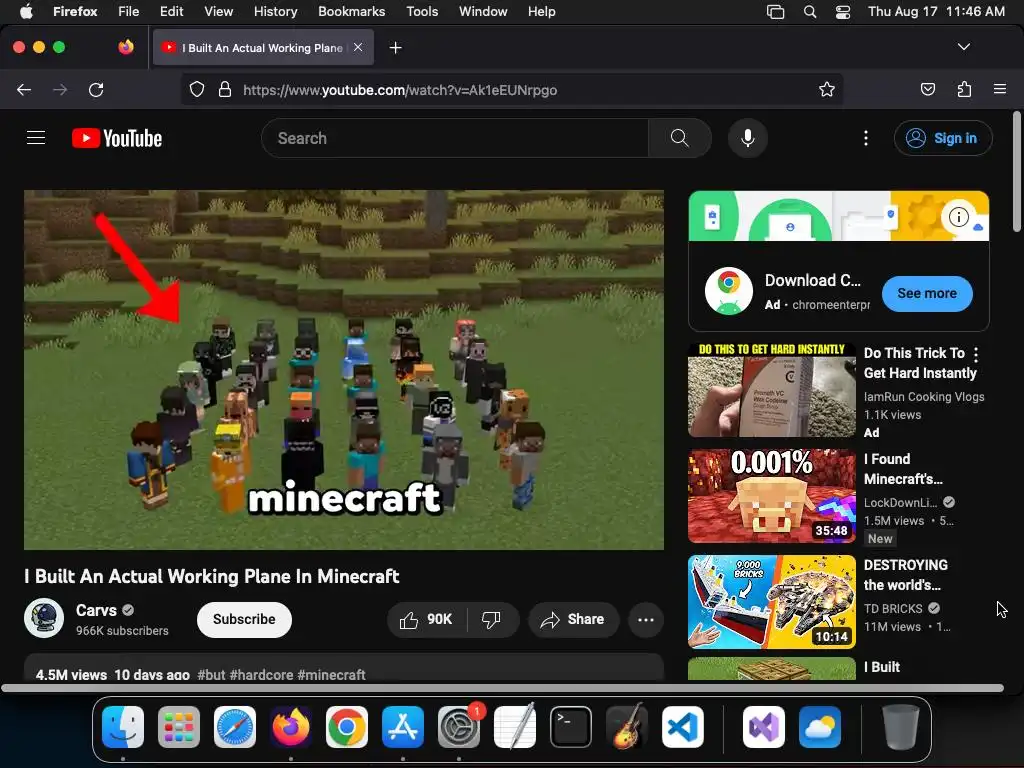Bookmark this page with star icon
Viewport: 1024px width, 768px height.
click(x=827, y=89)
